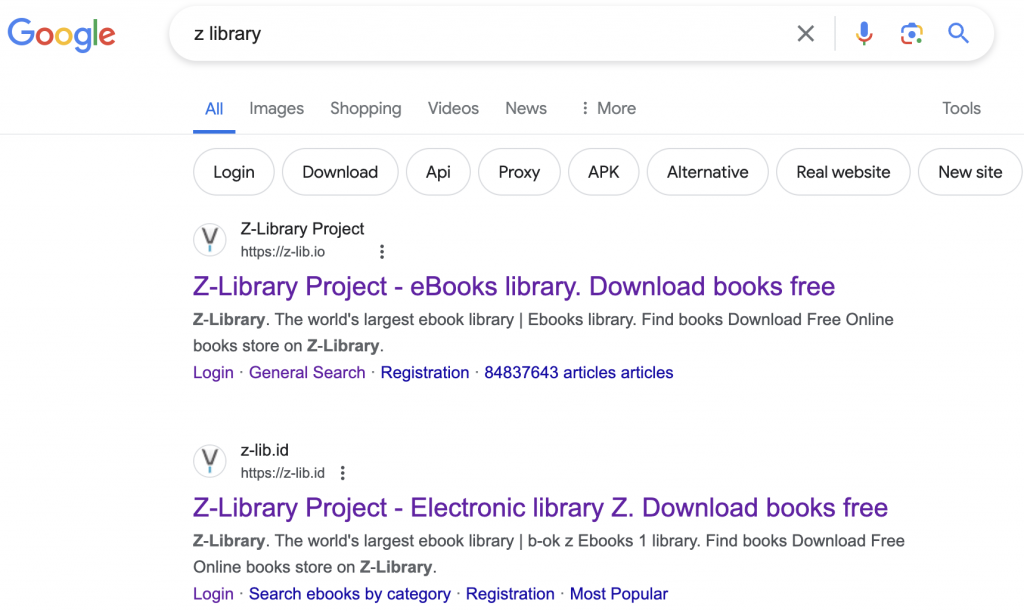Click the Z-Library Project site name
This screenshot has width=1024, height=612.
tap(302, 229)
